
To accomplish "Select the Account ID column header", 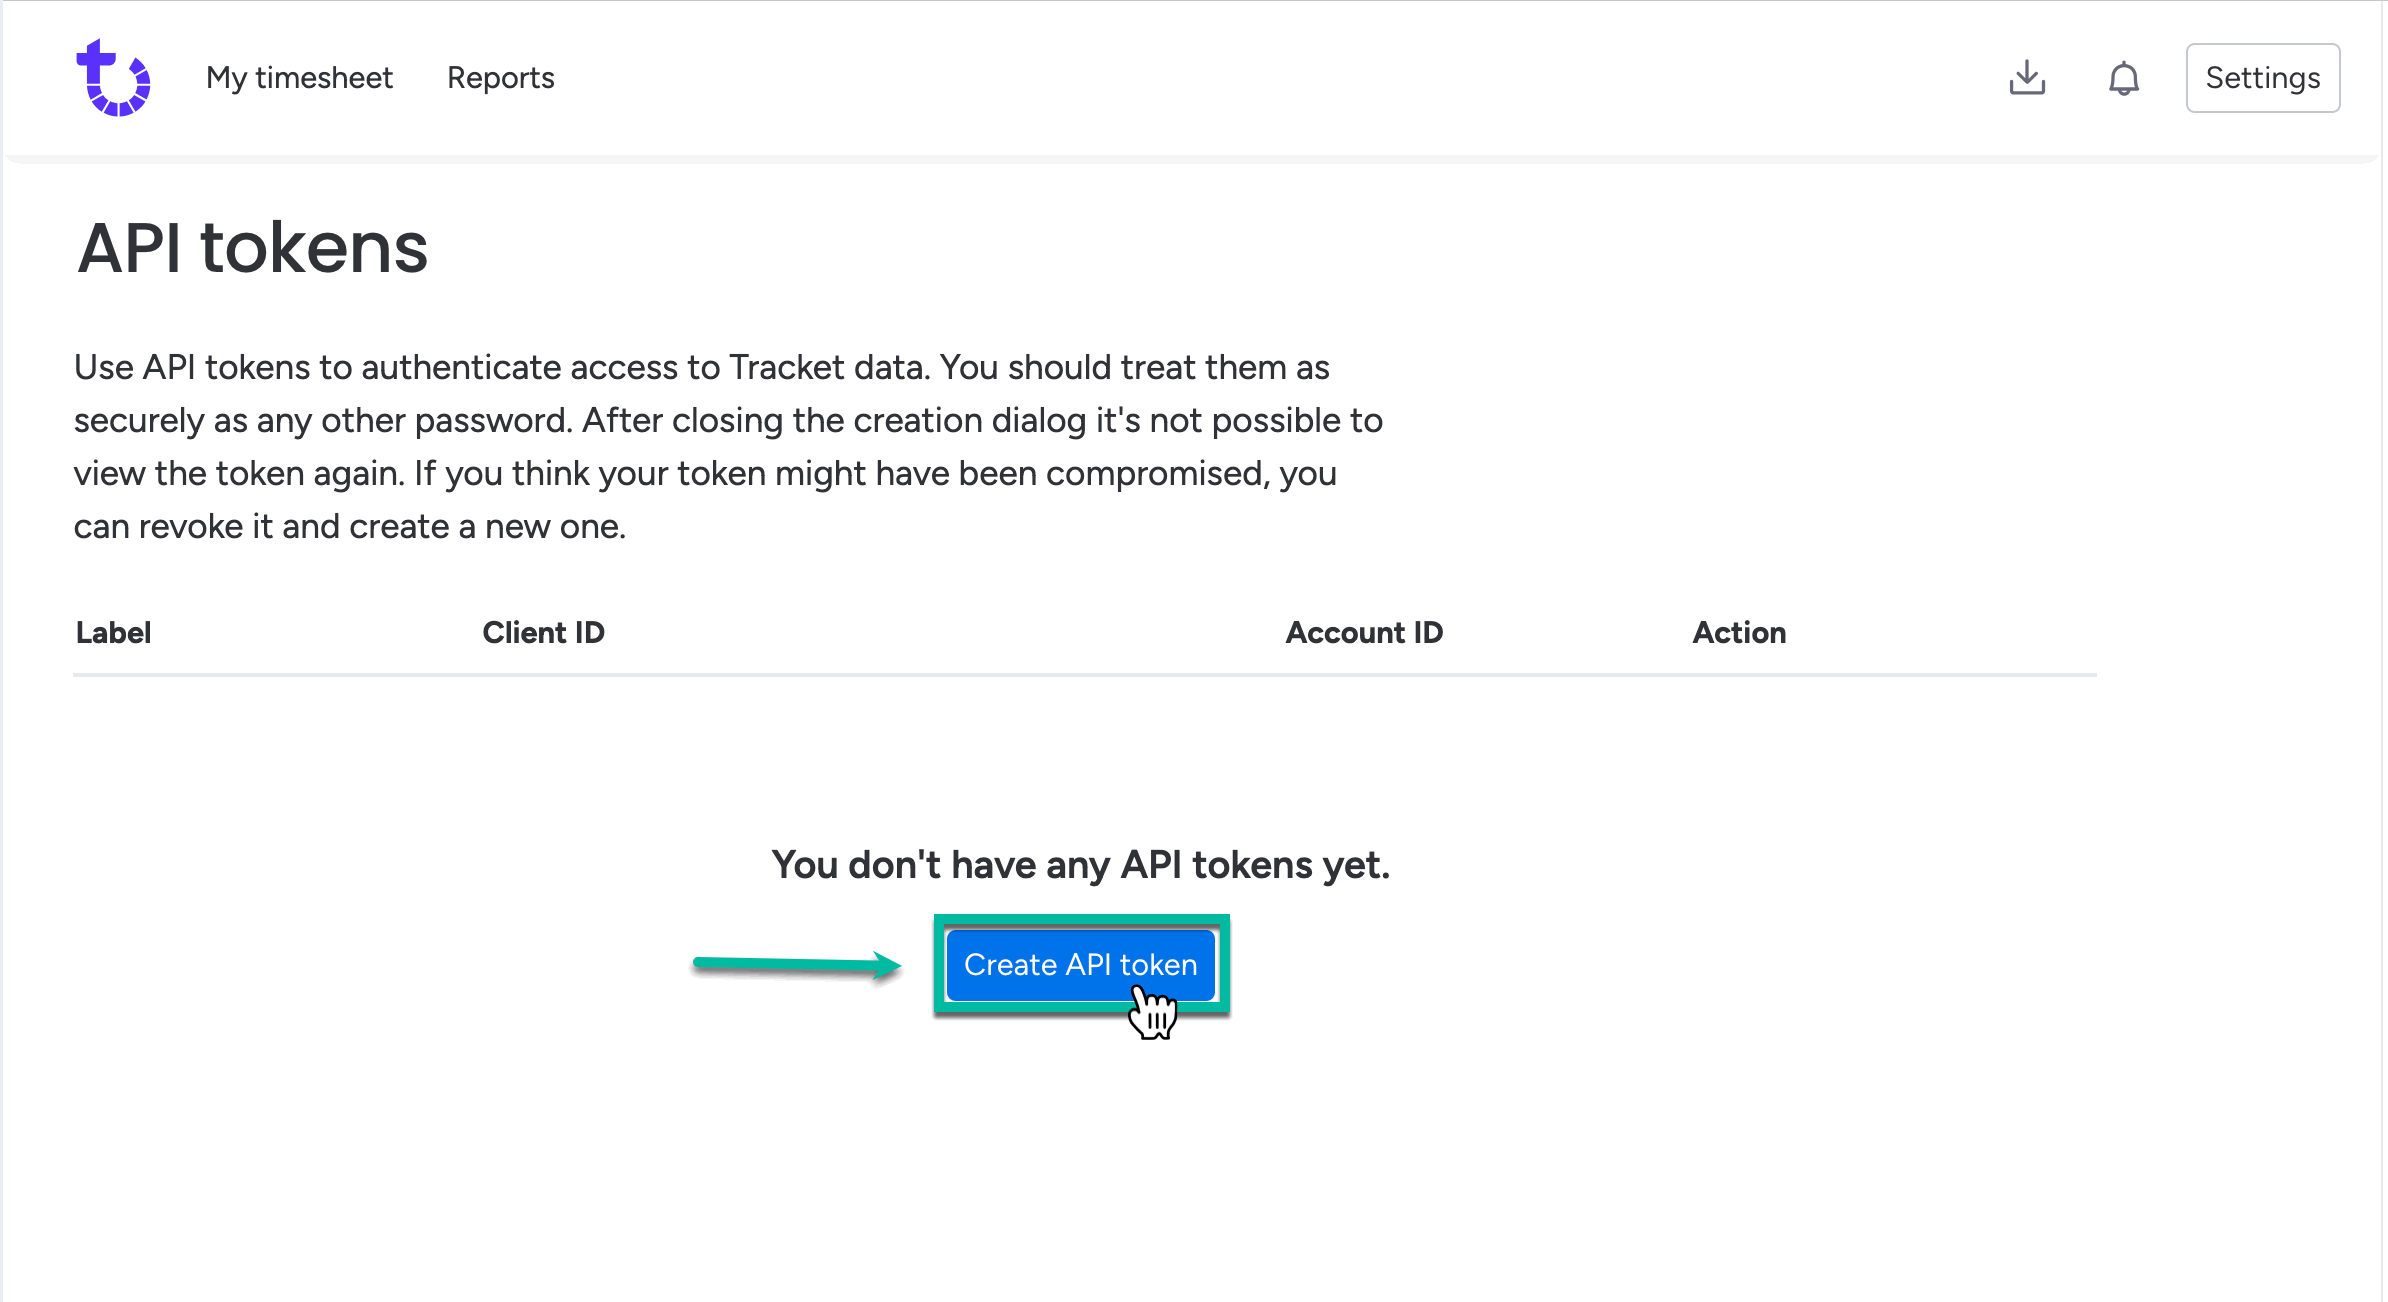I will 1363,632.
